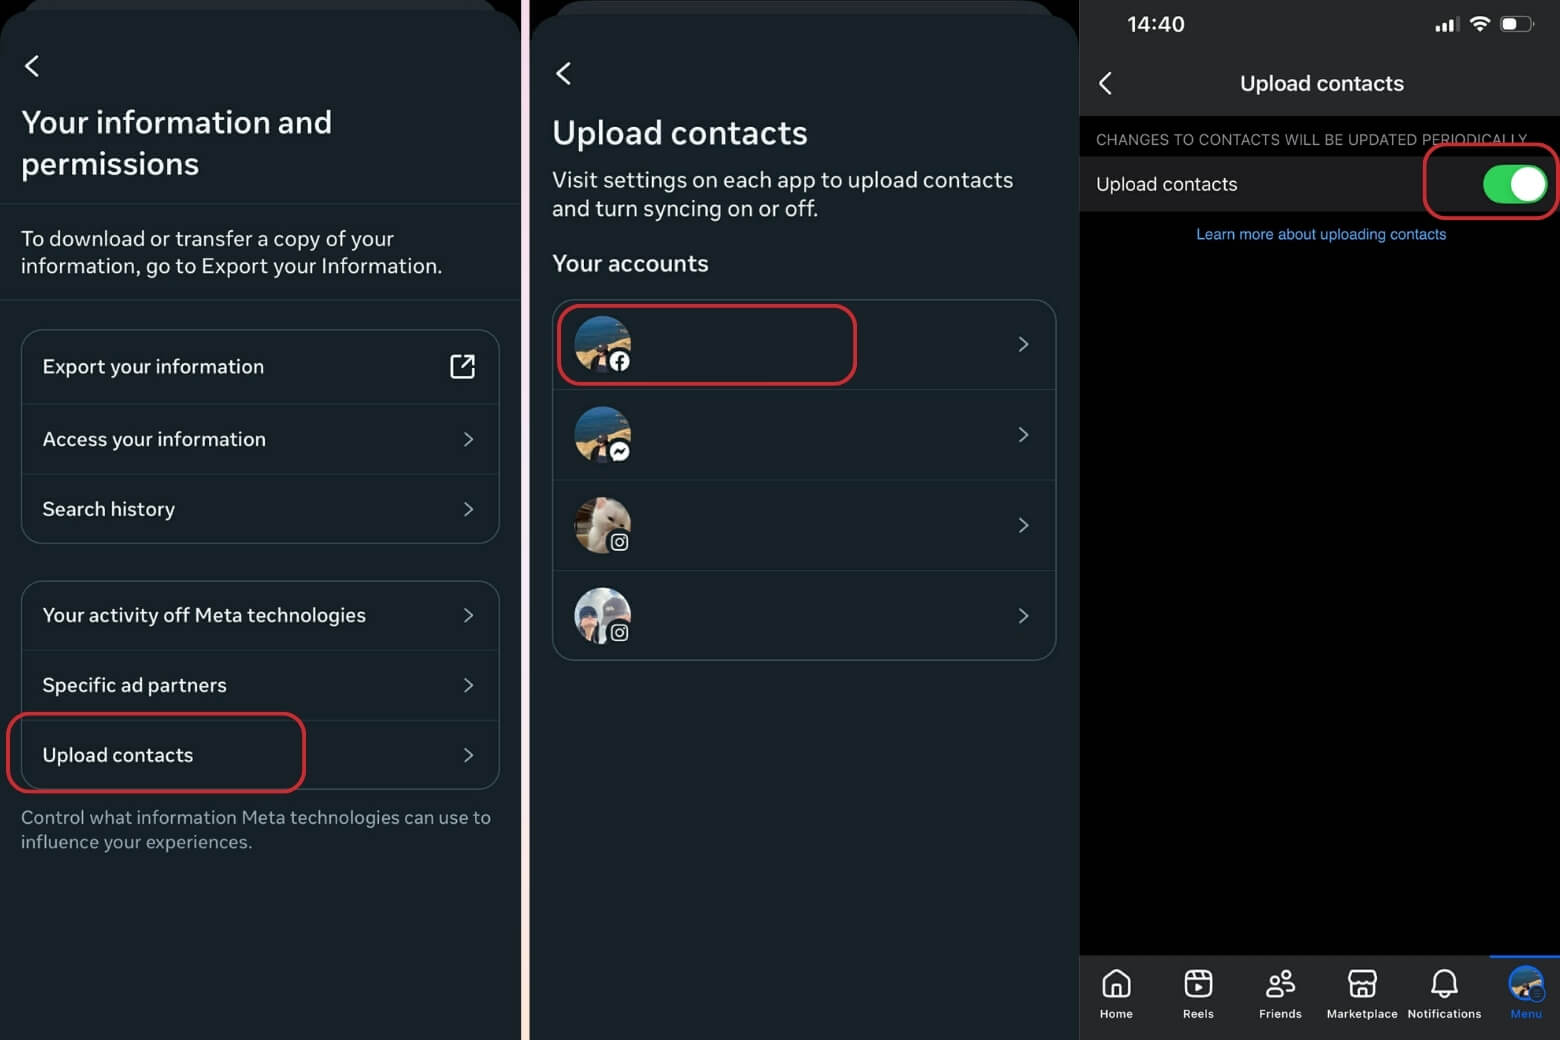Select the Messenger account profile picture
1560x1040 pixels.
coord(602,434)
